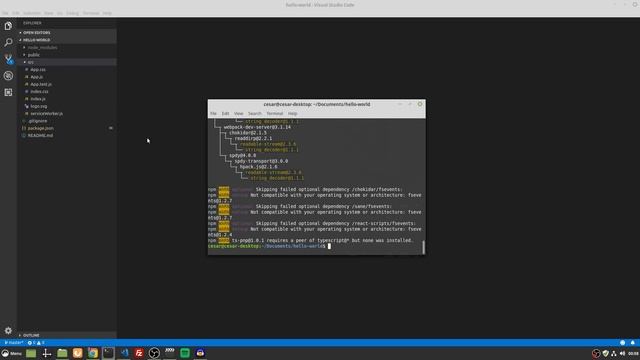Open the terminal window's Terminal menu
640x360 pixels.
tap(275, 113)
